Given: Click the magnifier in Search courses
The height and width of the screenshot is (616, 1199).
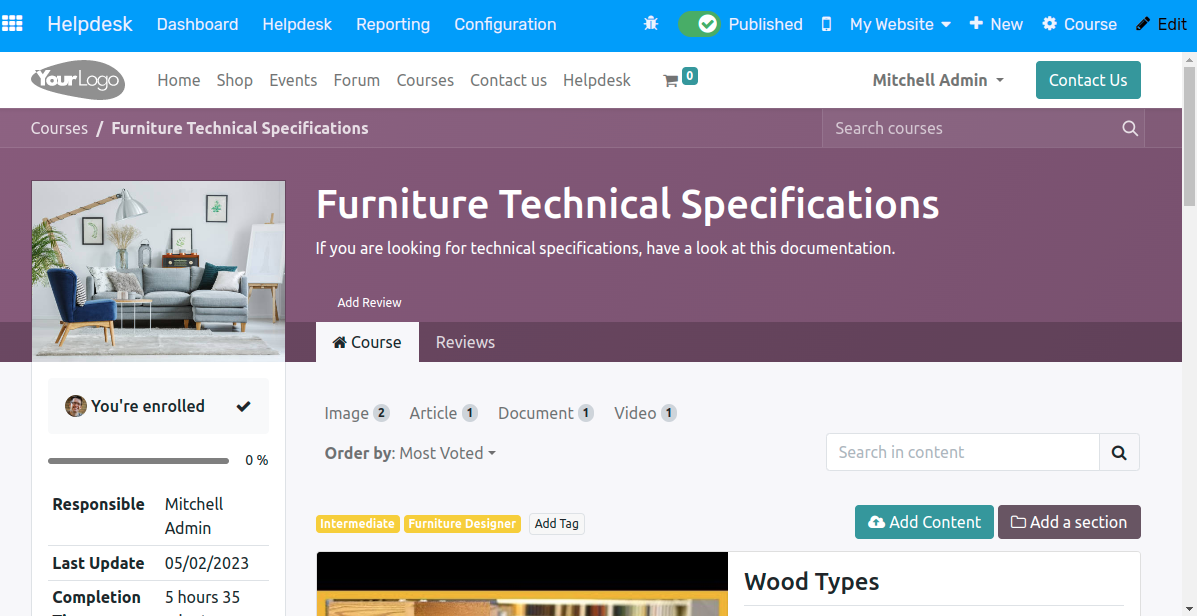Looking at the screenshot, I should click(1130, 128).
